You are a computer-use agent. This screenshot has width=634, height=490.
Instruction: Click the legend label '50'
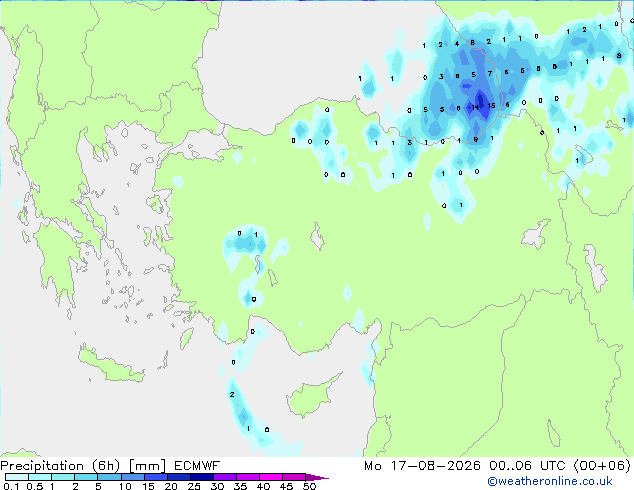click(x=310, y=486)
